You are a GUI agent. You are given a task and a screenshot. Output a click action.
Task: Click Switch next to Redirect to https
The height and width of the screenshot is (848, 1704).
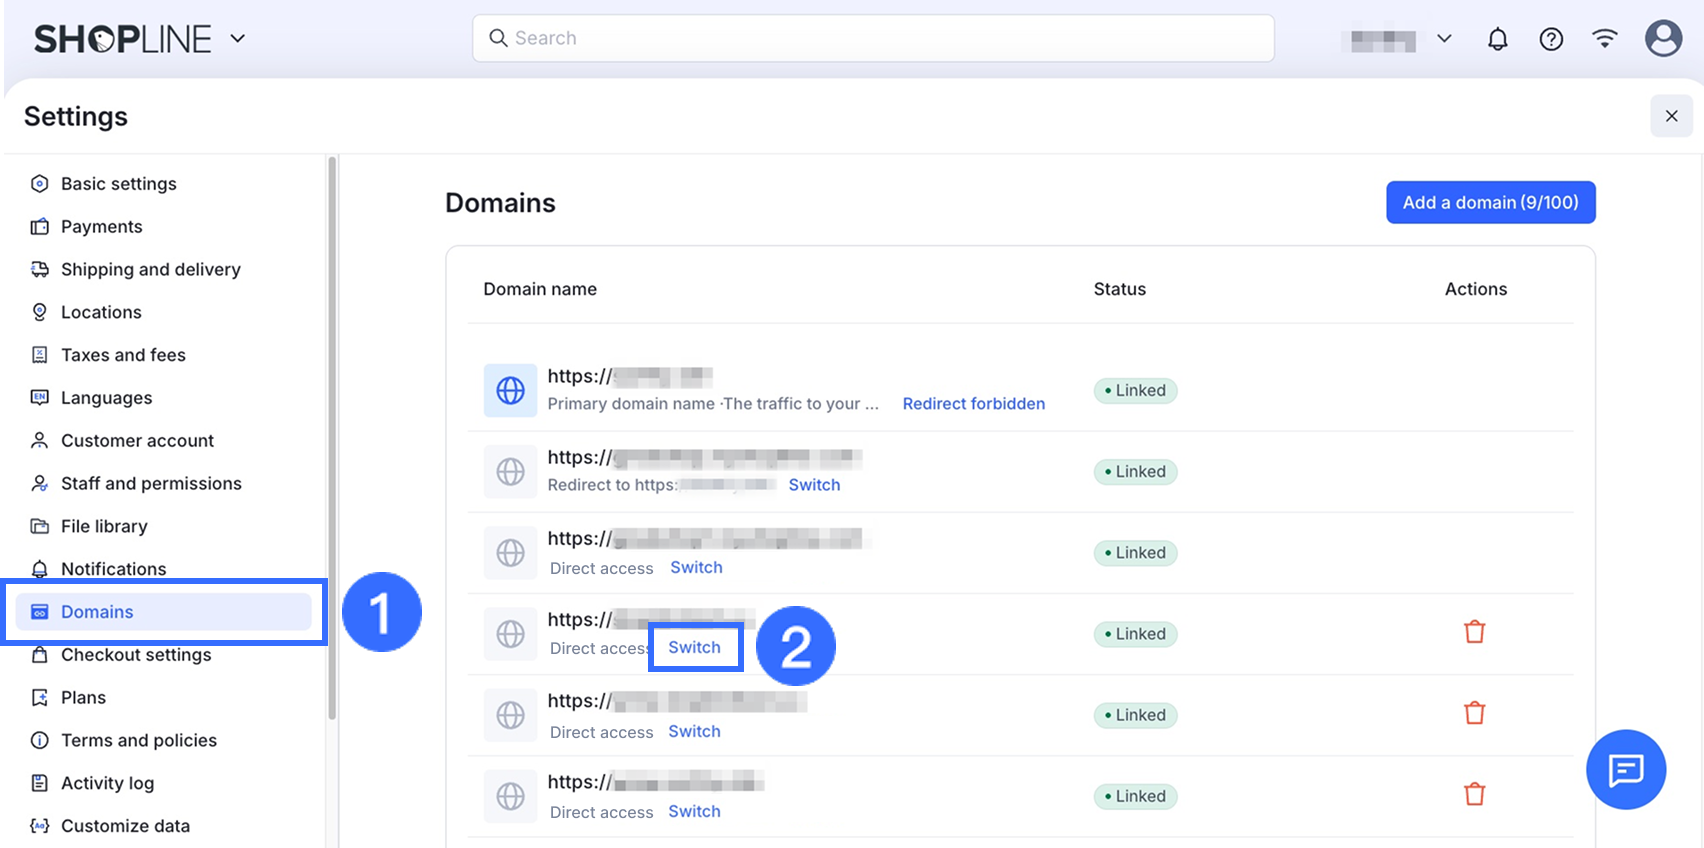[x=814, y=485]
